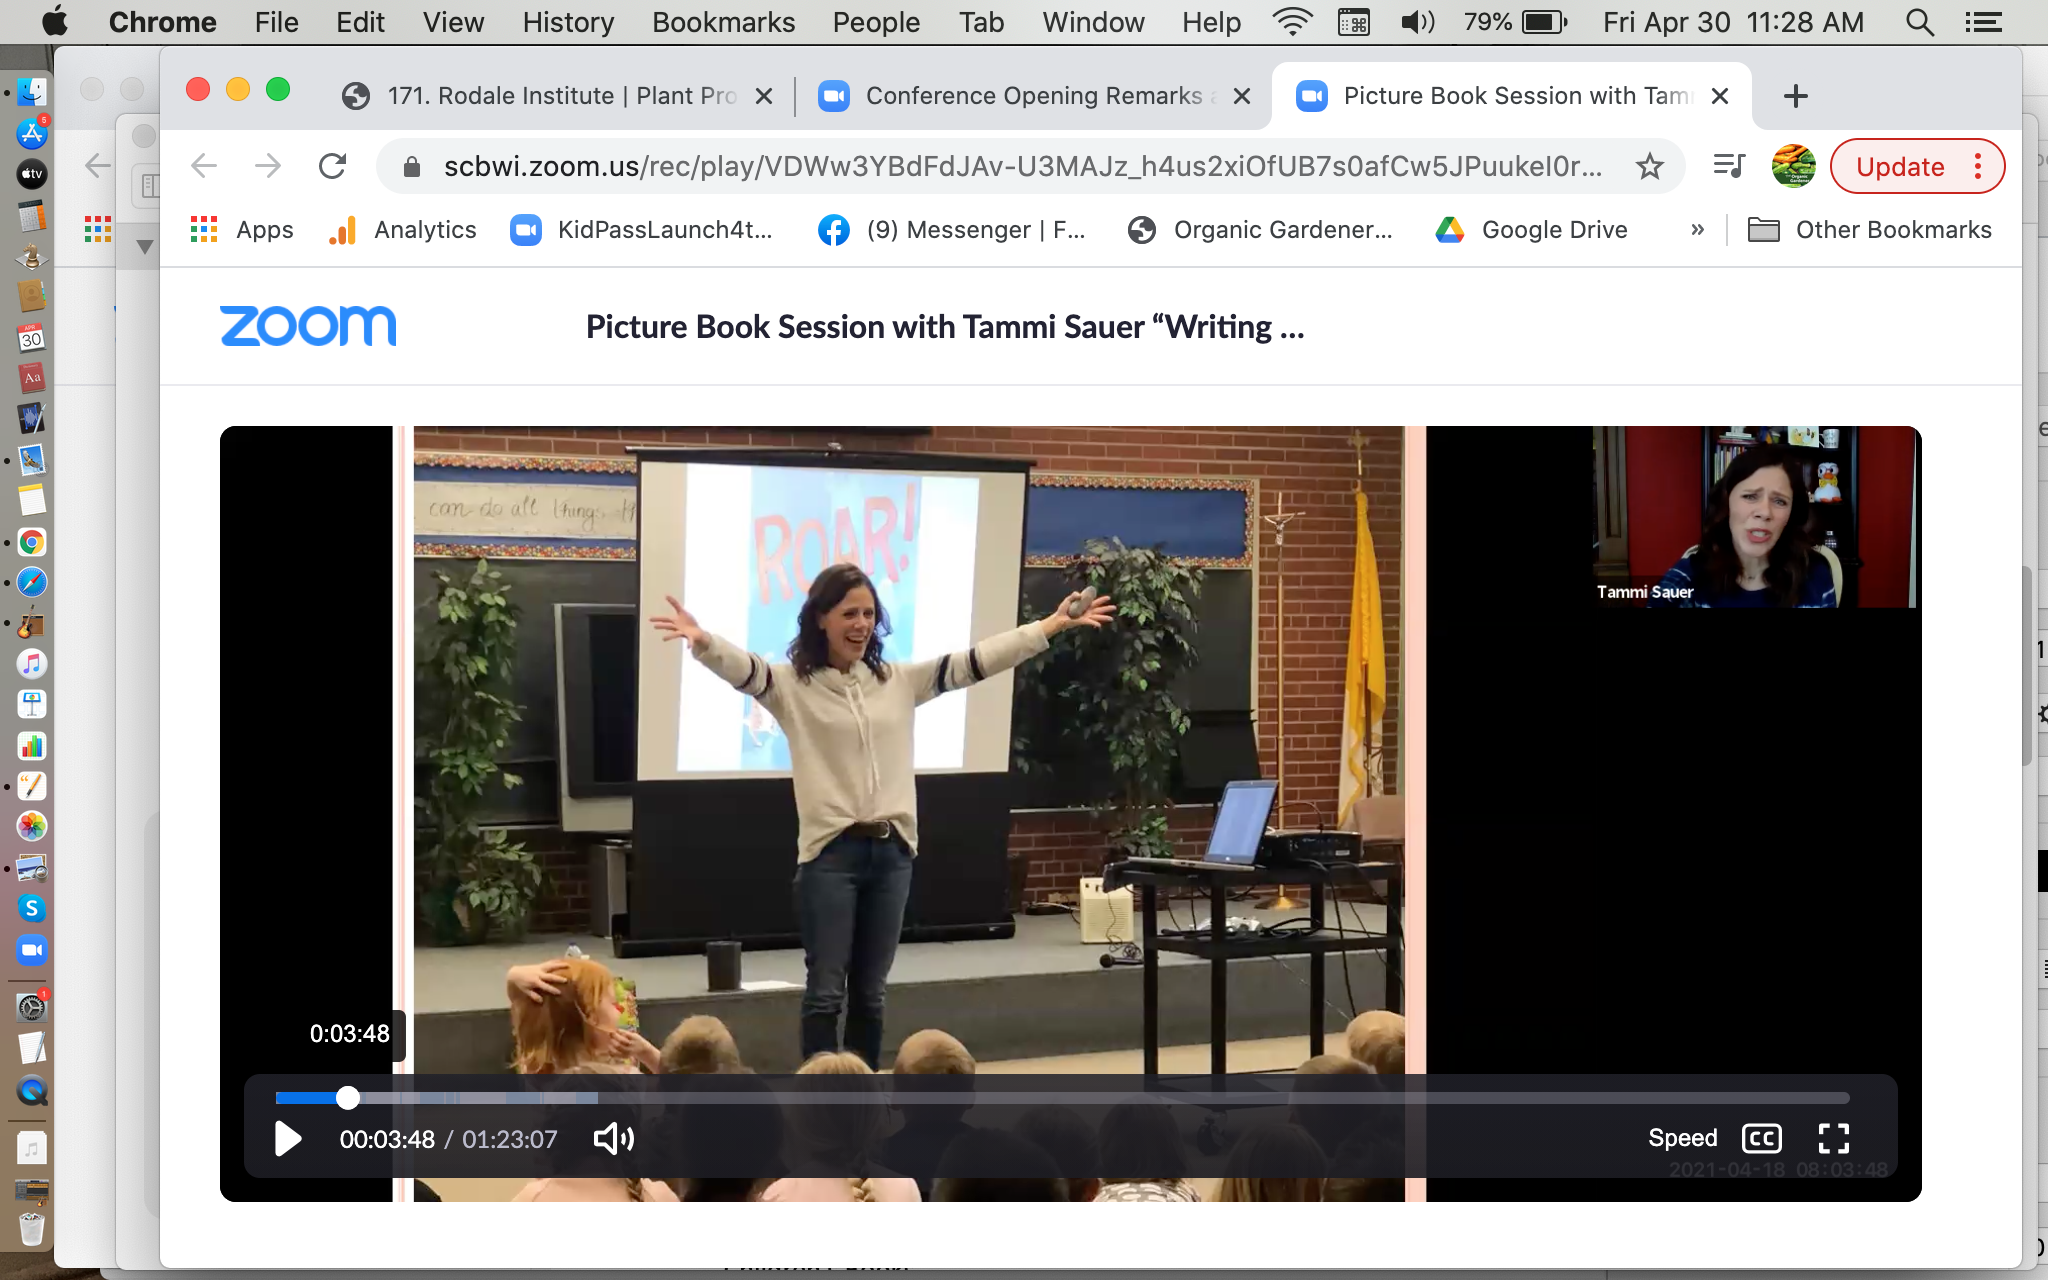Open the playback Speed menu

tap(1682, 1138)
